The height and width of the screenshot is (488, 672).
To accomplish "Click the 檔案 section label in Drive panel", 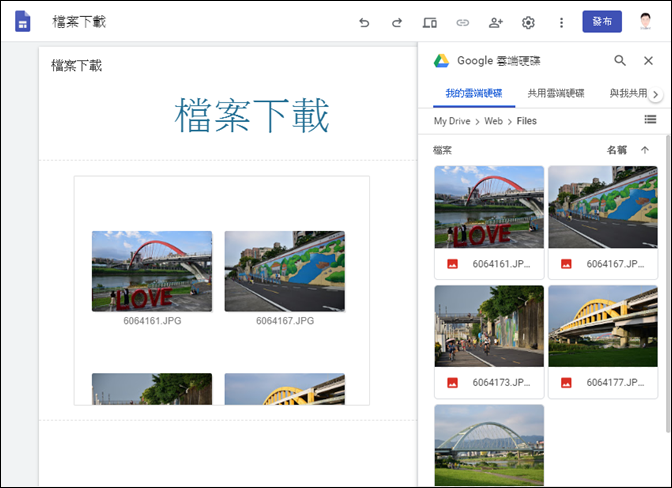I will pos(442,150).
